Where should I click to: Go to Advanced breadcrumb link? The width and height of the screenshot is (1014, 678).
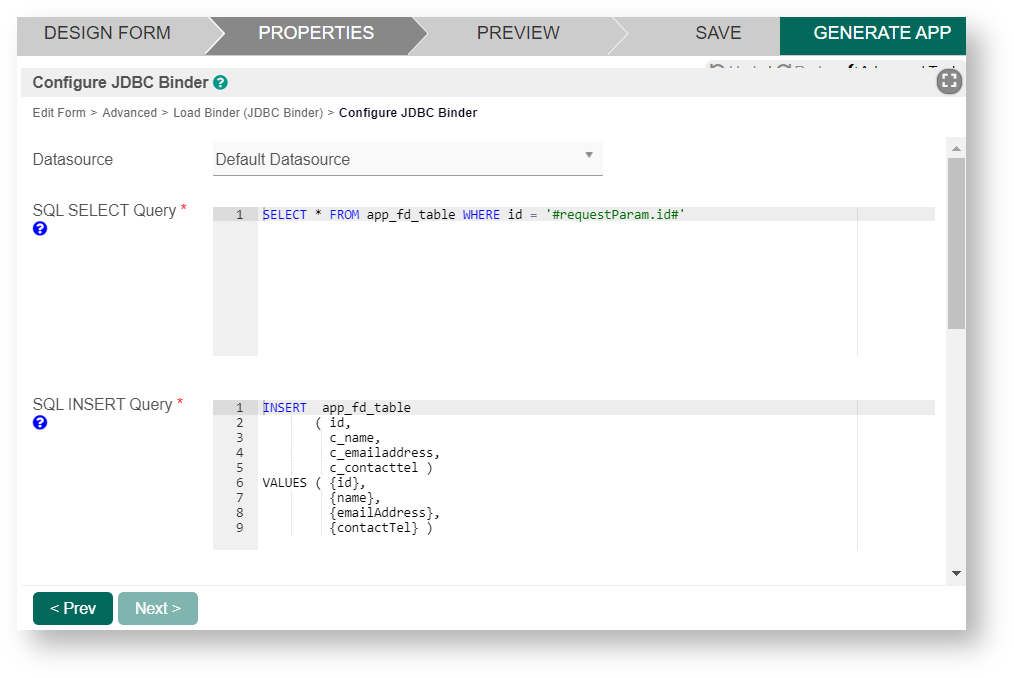(129, 113)
